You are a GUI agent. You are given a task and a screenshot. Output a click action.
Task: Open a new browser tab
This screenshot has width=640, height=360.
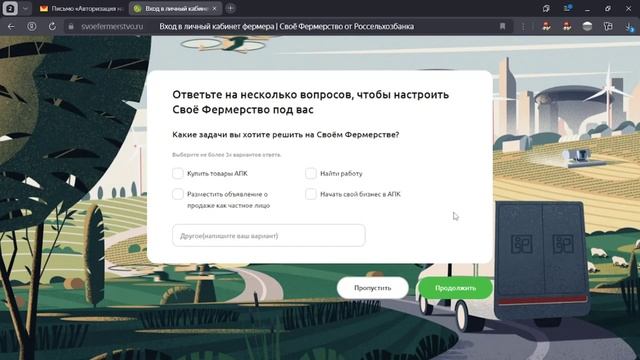click(x=231, y=8)
